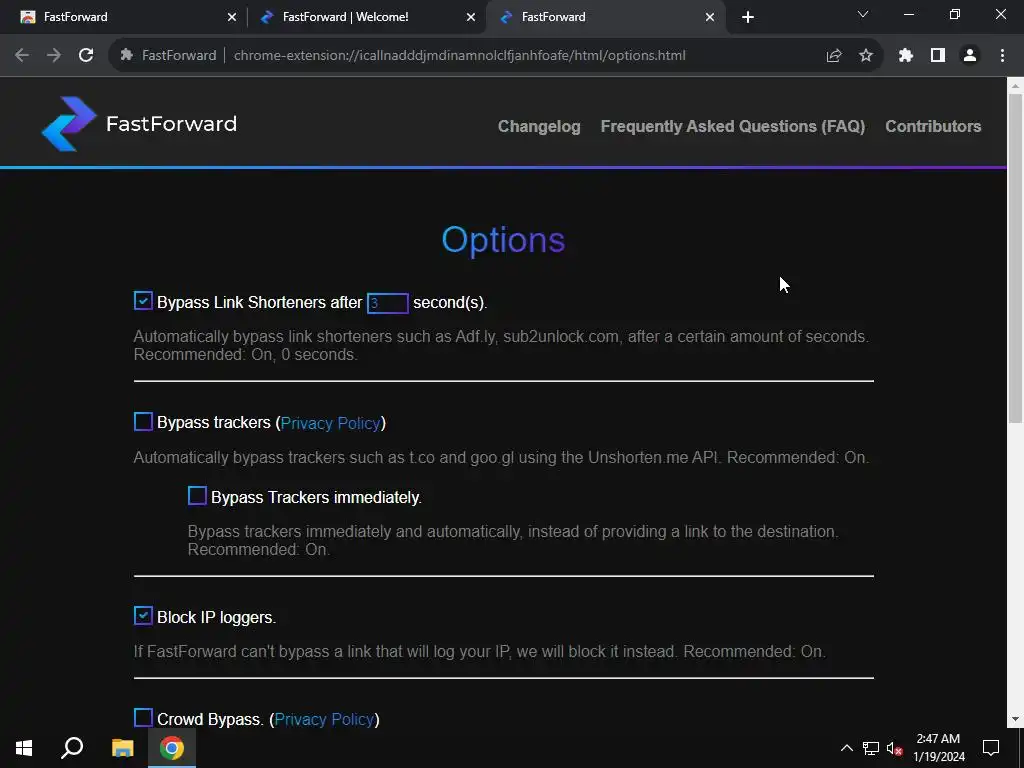Open the Changelog page
This screenshot has height=768, width=1024.
click(x=539, y=126)
